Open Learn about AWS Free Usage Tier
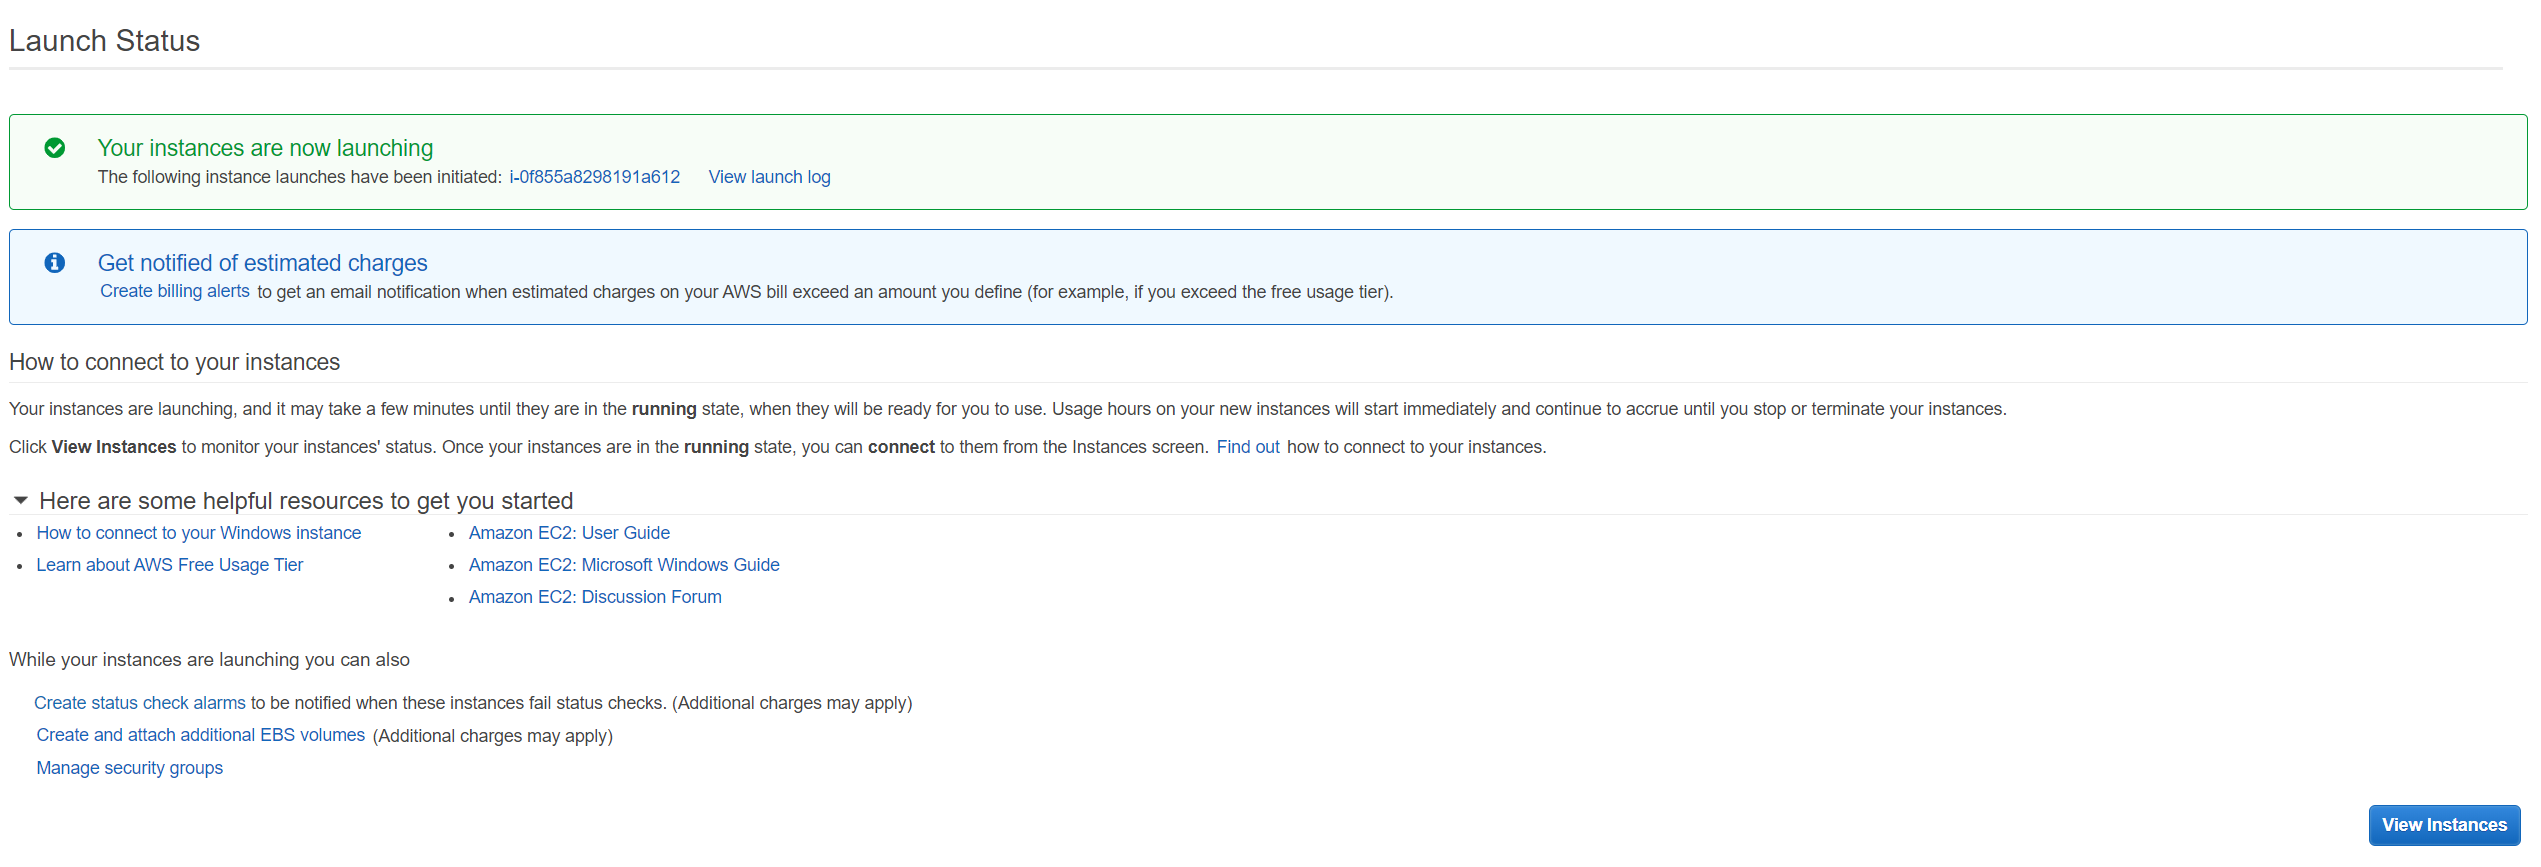Viewport: 2541px width, 867px height. pyautogui.click(x=170, y=565)
